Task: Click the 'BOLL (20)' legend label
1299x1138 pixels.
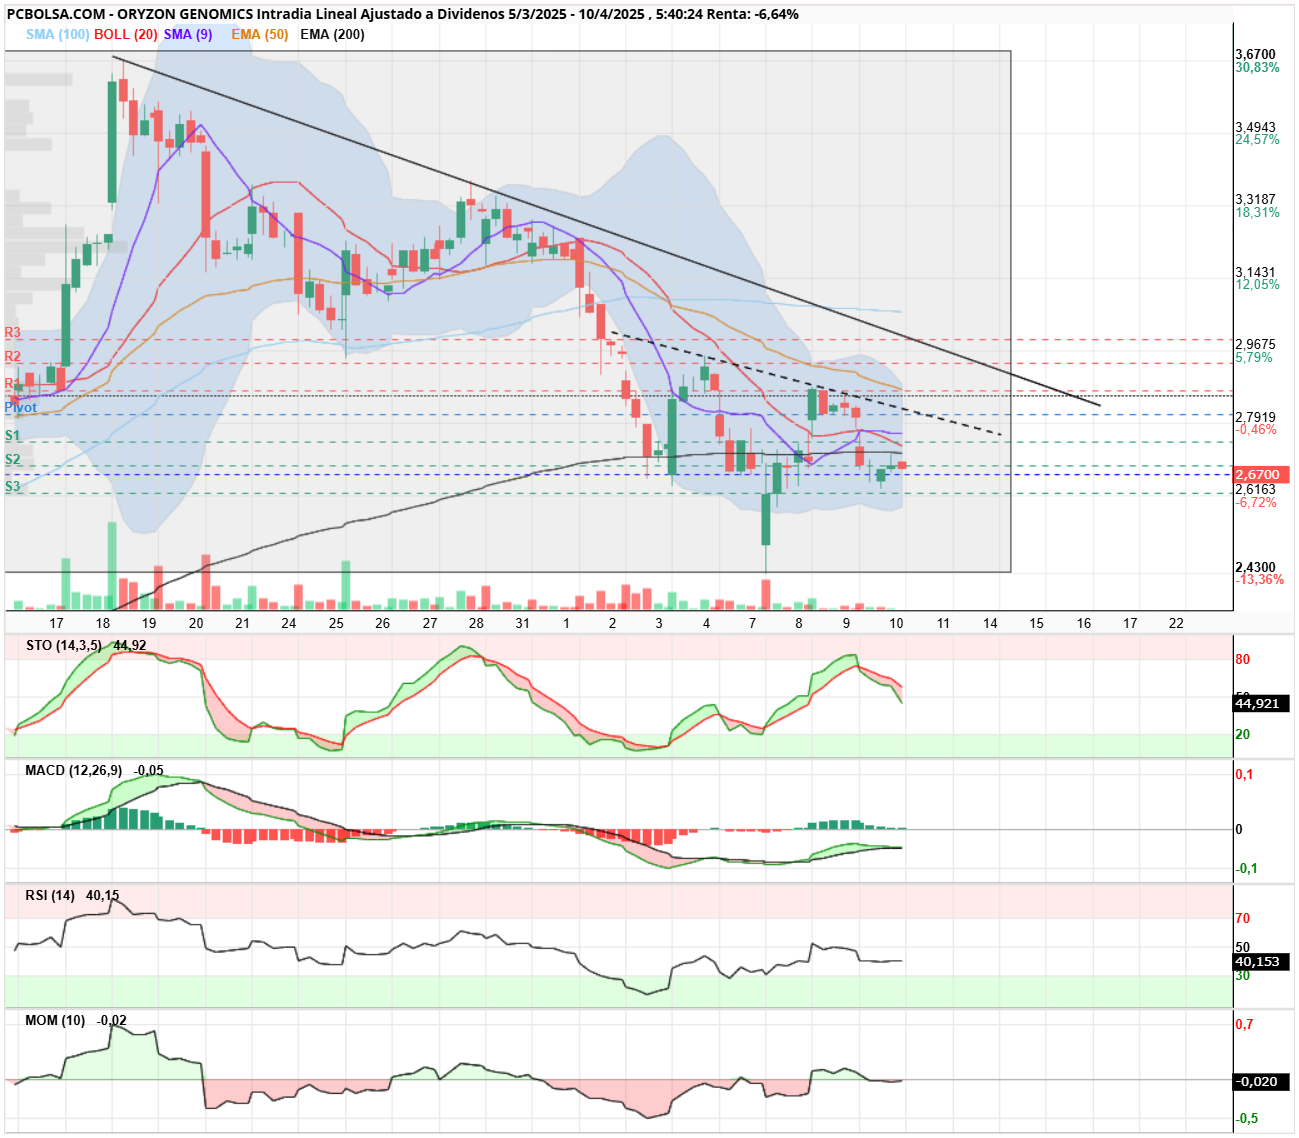Action: tap(126, 34)
